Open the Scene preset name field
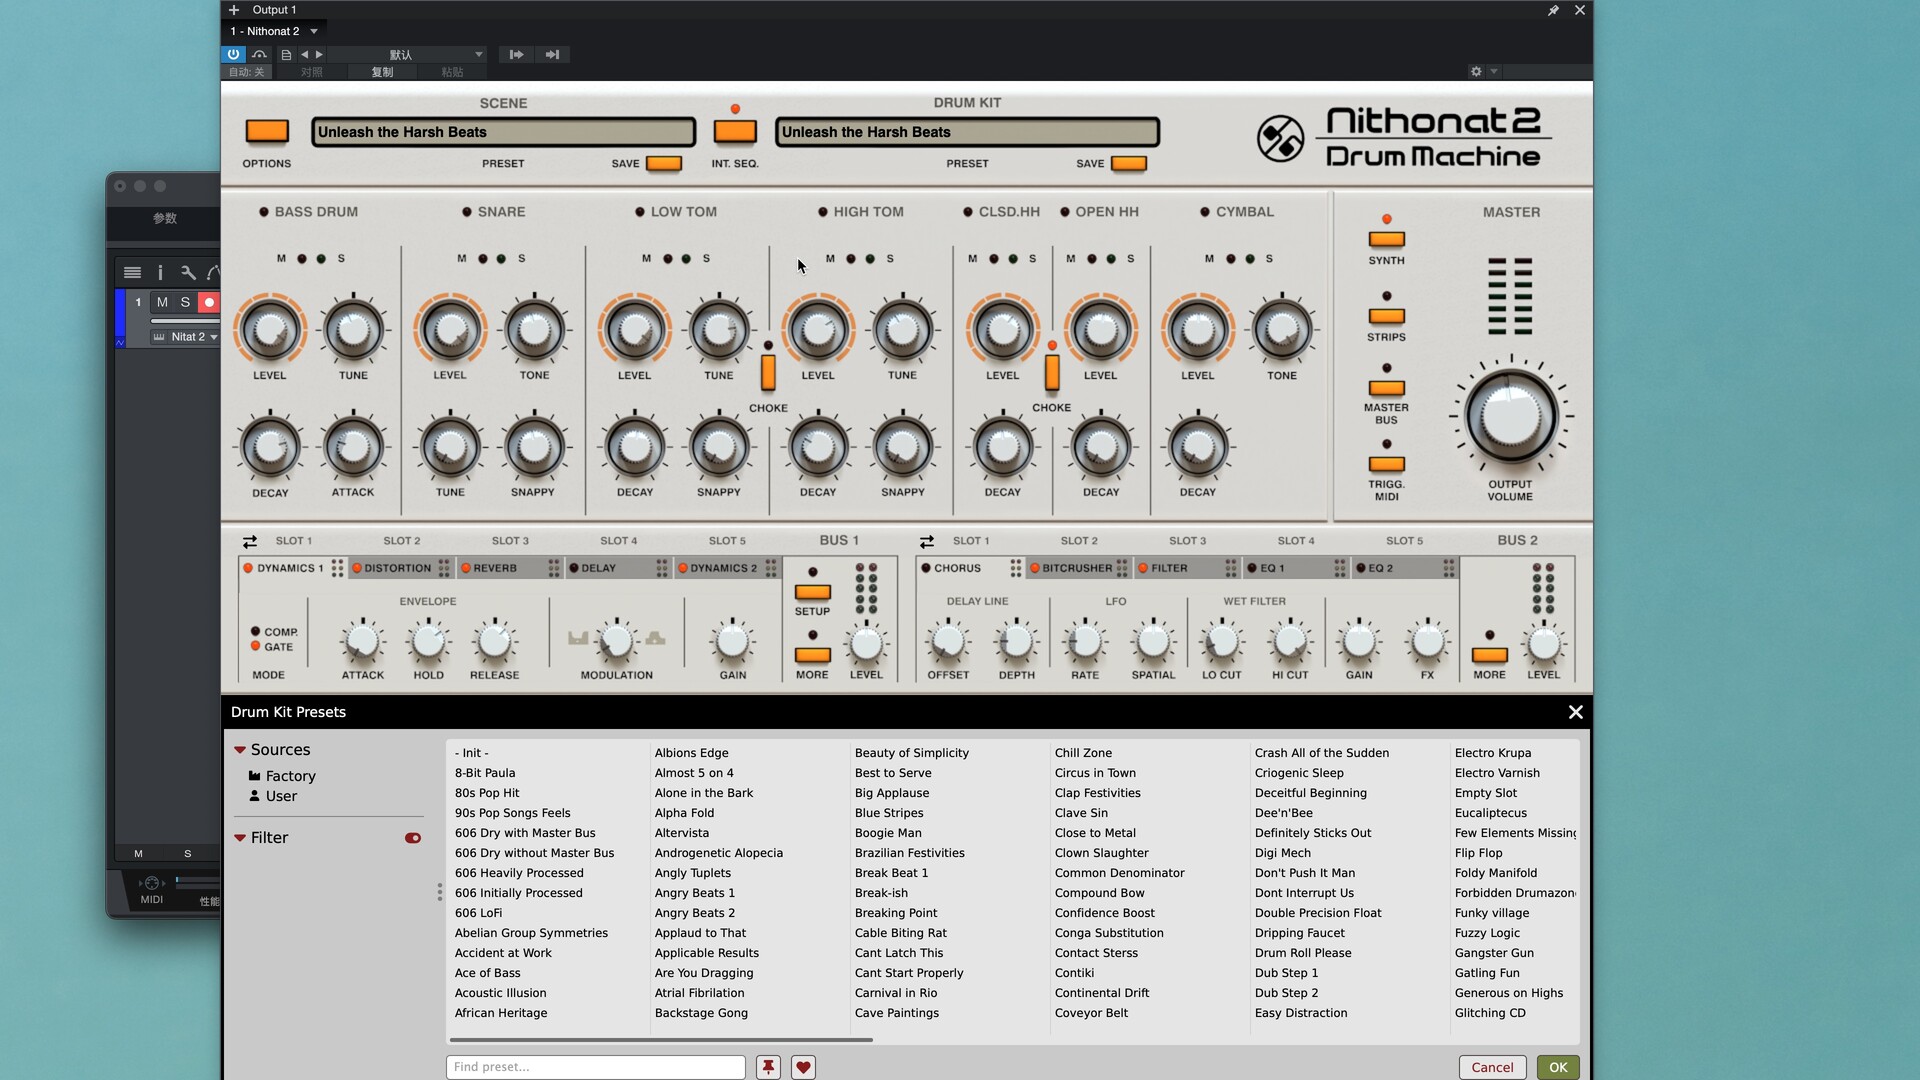The image size is (1920, 1080). [503, 132]
